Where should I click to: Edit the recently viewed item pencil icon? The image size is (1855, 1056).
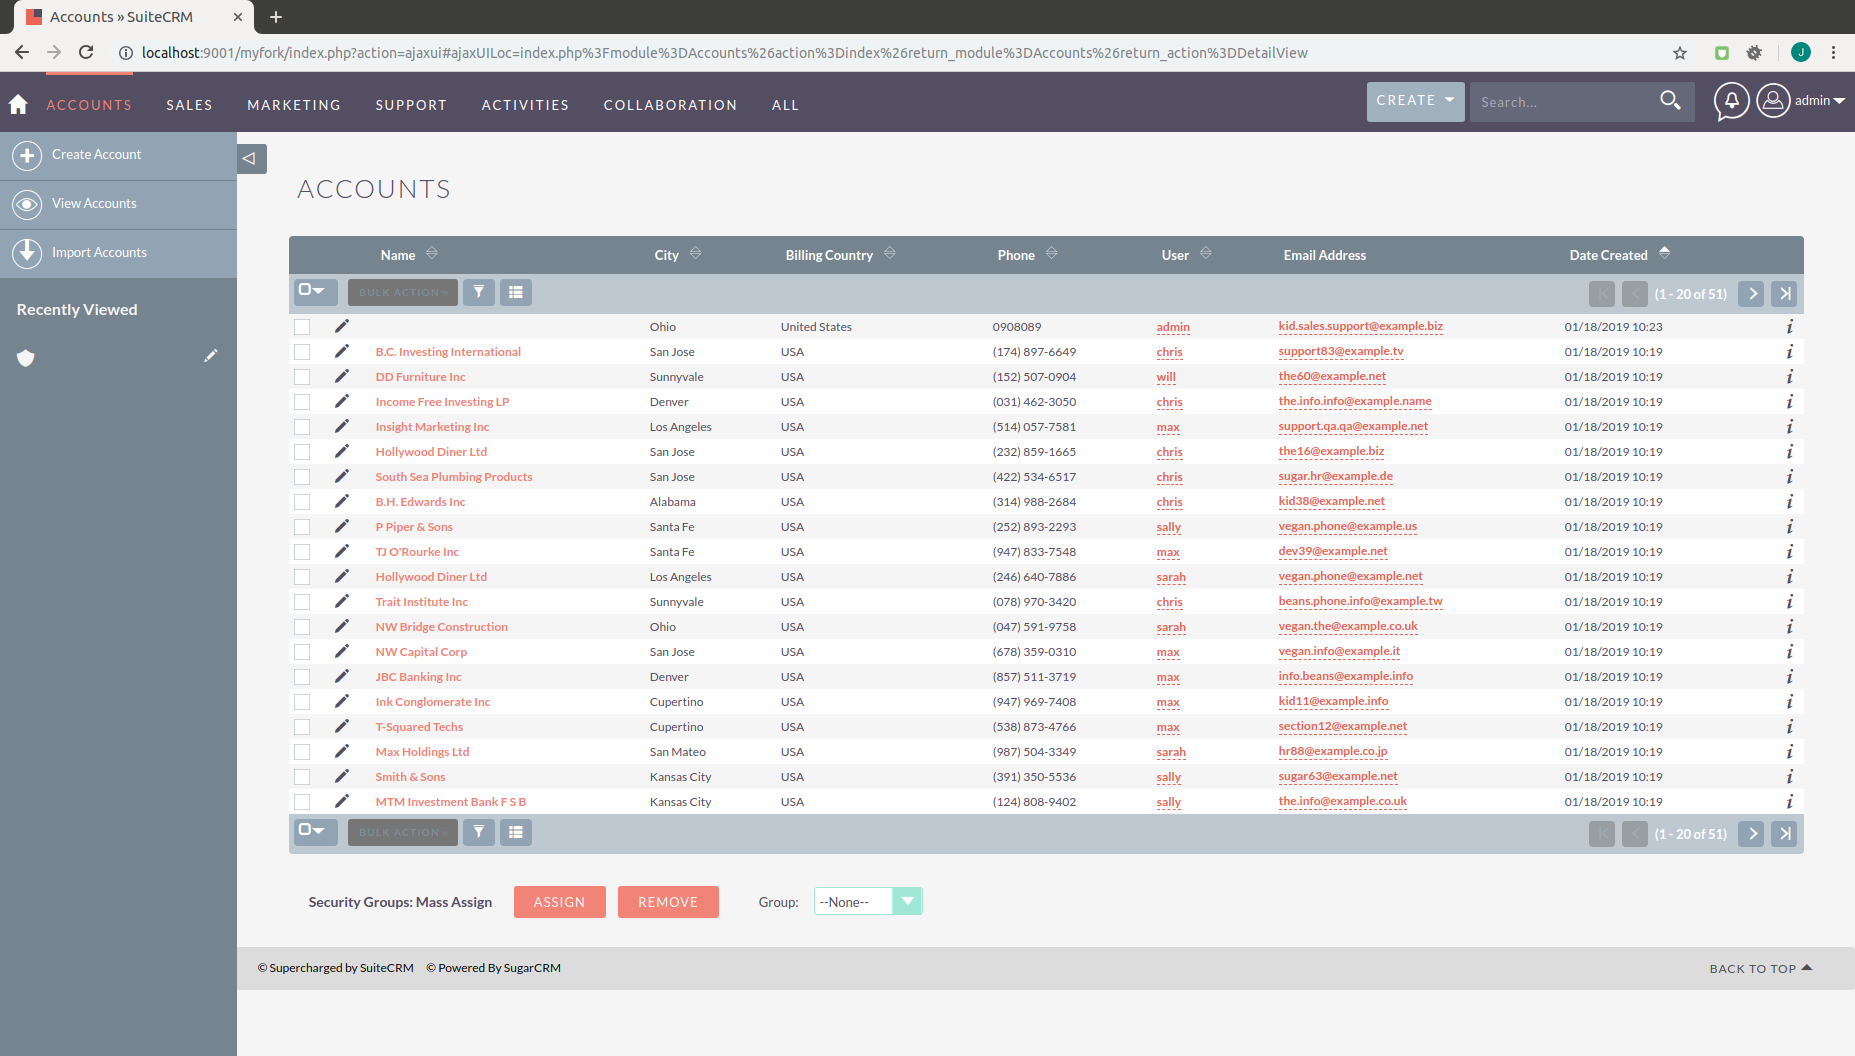pos(210,356)
